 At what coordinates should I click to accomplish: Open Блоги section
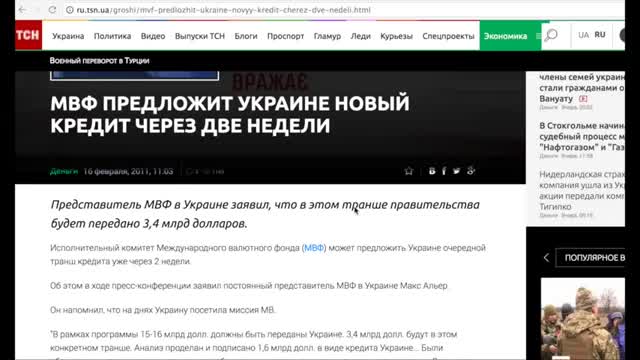[246, 36]
